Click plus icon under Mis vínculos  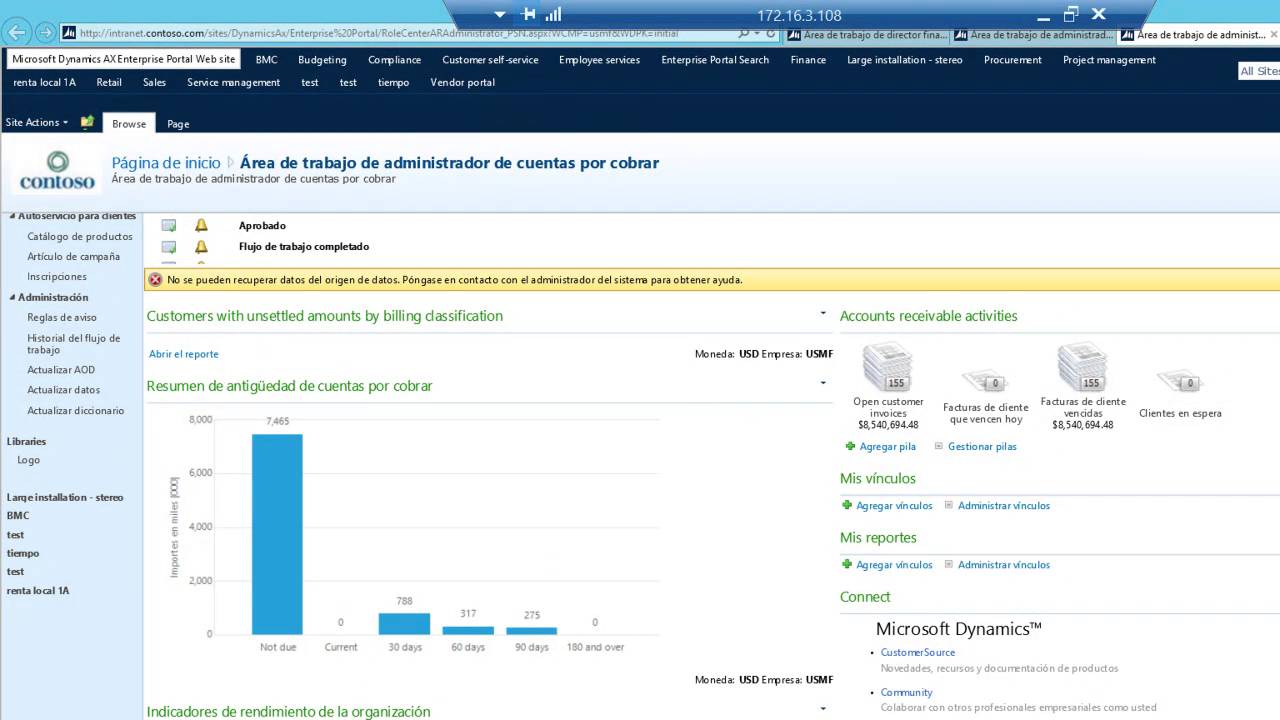[x=847, y=505]
